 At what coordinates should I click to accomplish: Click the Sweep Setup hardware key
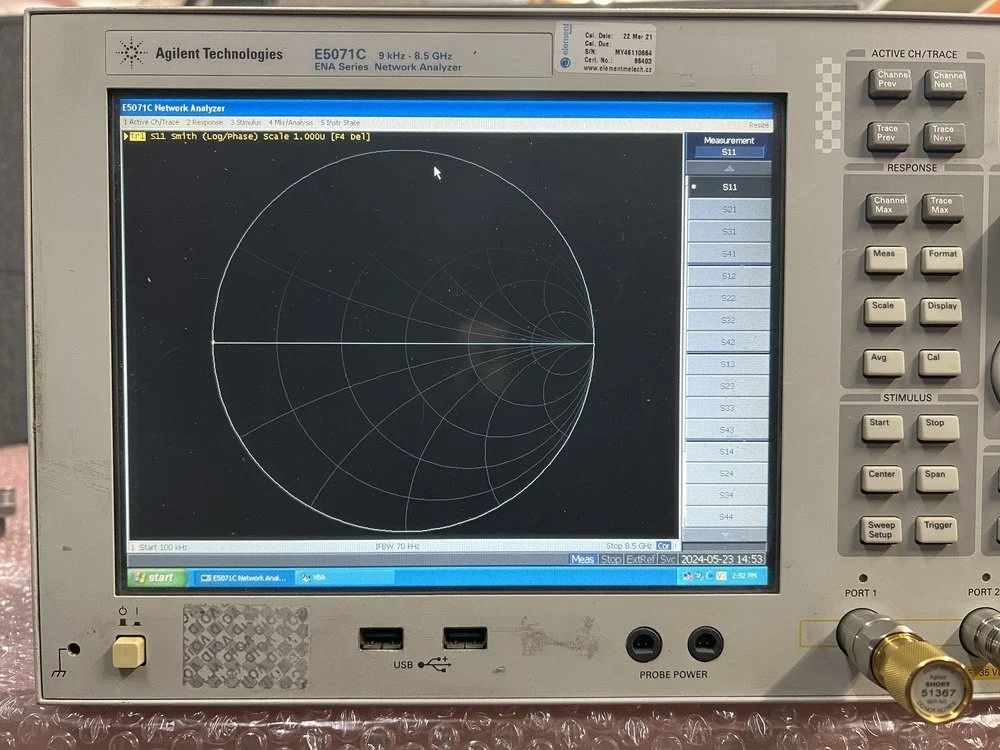coord(881,530)
